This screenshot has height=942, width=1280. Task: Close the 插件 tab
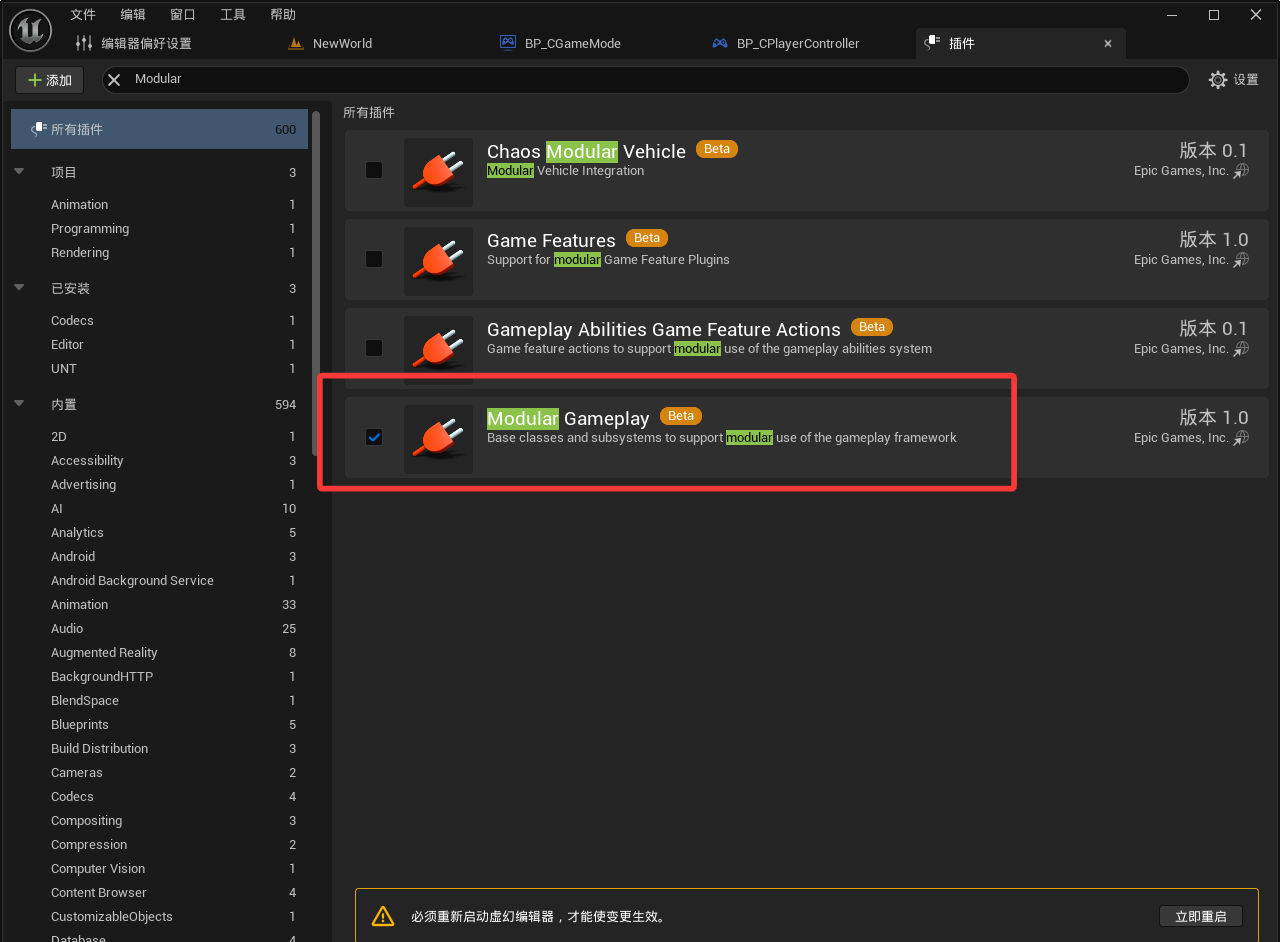coord(1108,43)
